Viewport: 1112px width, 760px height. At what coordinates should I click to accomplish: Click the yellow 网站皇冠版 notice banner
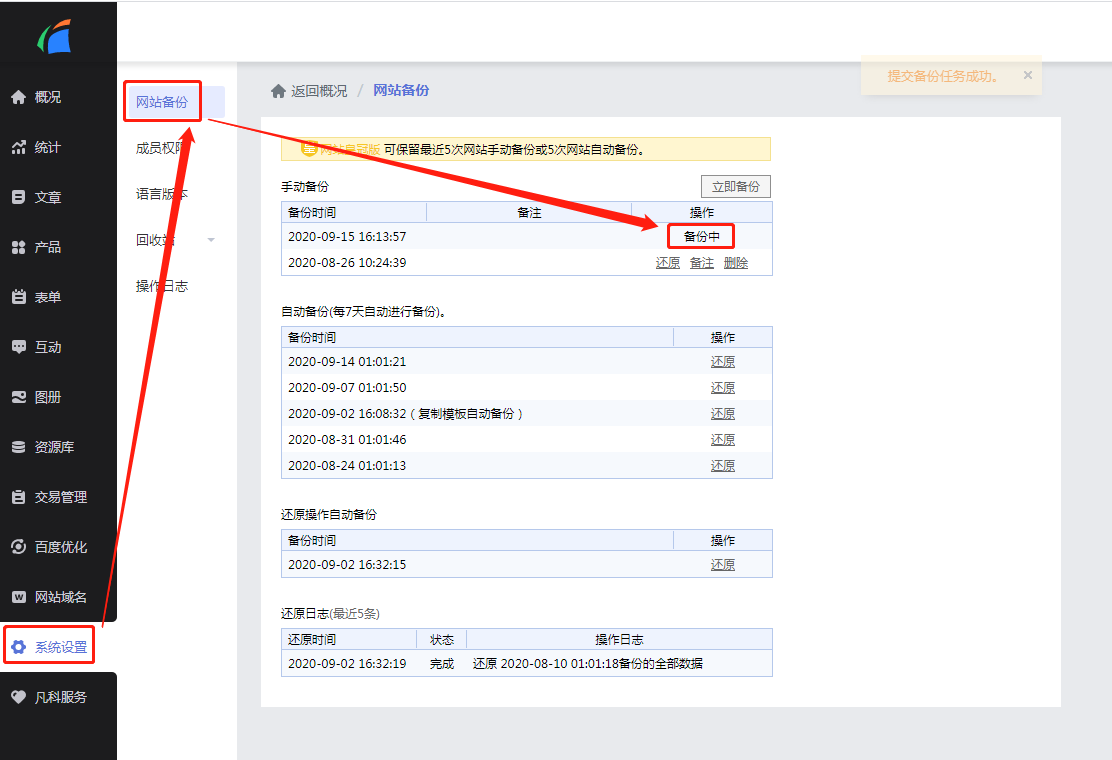point(526,149)
